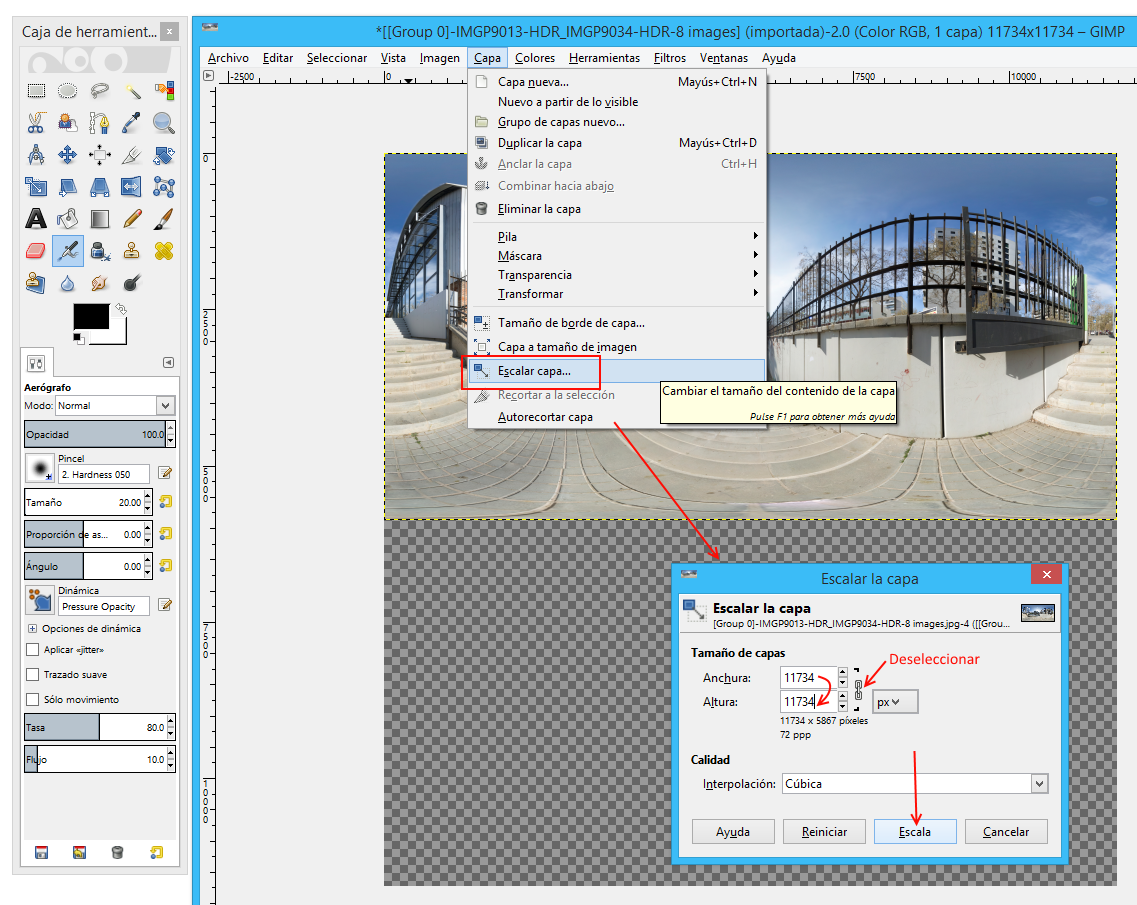The width and height of the screenshot is (1137, 905).
Task: Enable the Aplicar jitter checkbox
Action: coord(33,650)
